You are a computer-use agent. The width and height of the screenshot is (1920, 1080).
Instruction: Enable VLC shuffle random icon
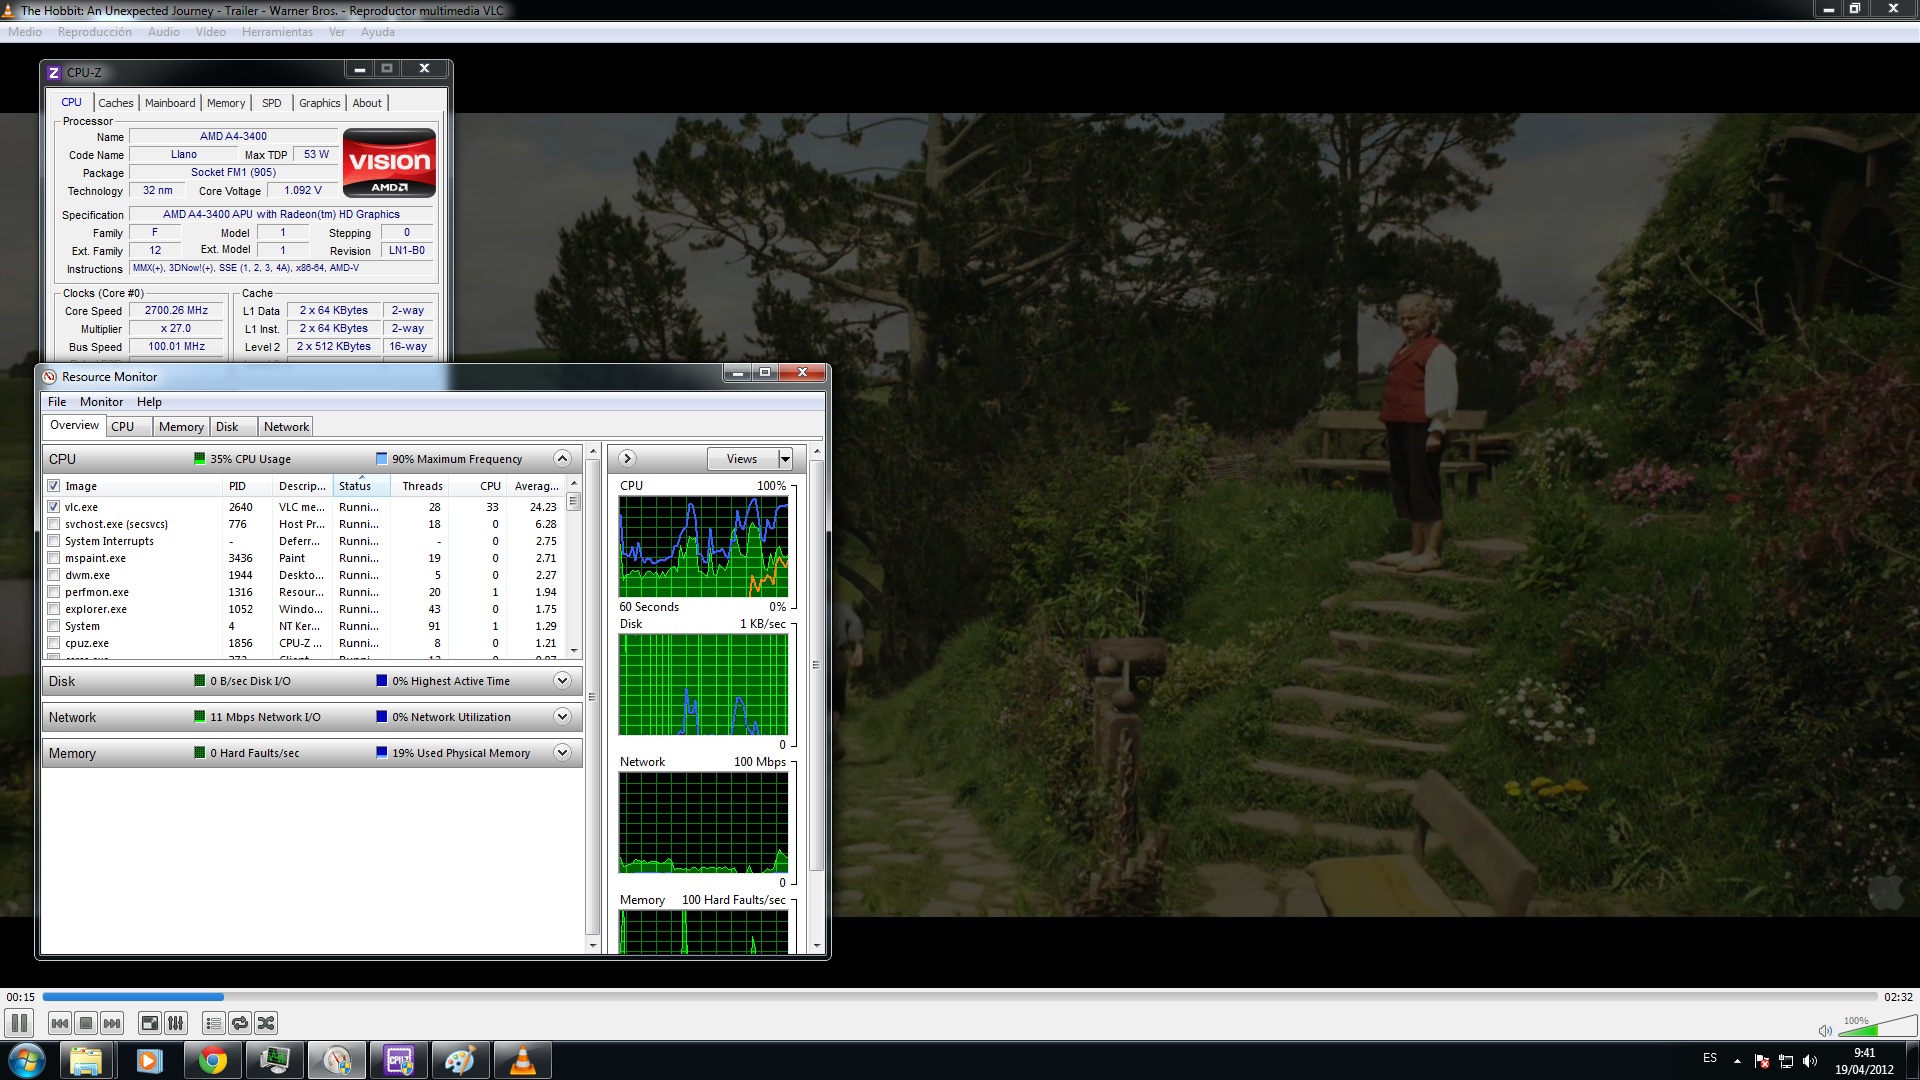click(265, 1023)
